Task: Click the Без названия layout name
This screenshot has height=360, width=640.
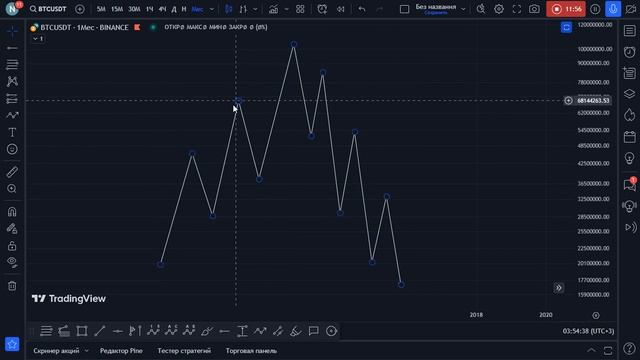Action: tap(436, 7)
